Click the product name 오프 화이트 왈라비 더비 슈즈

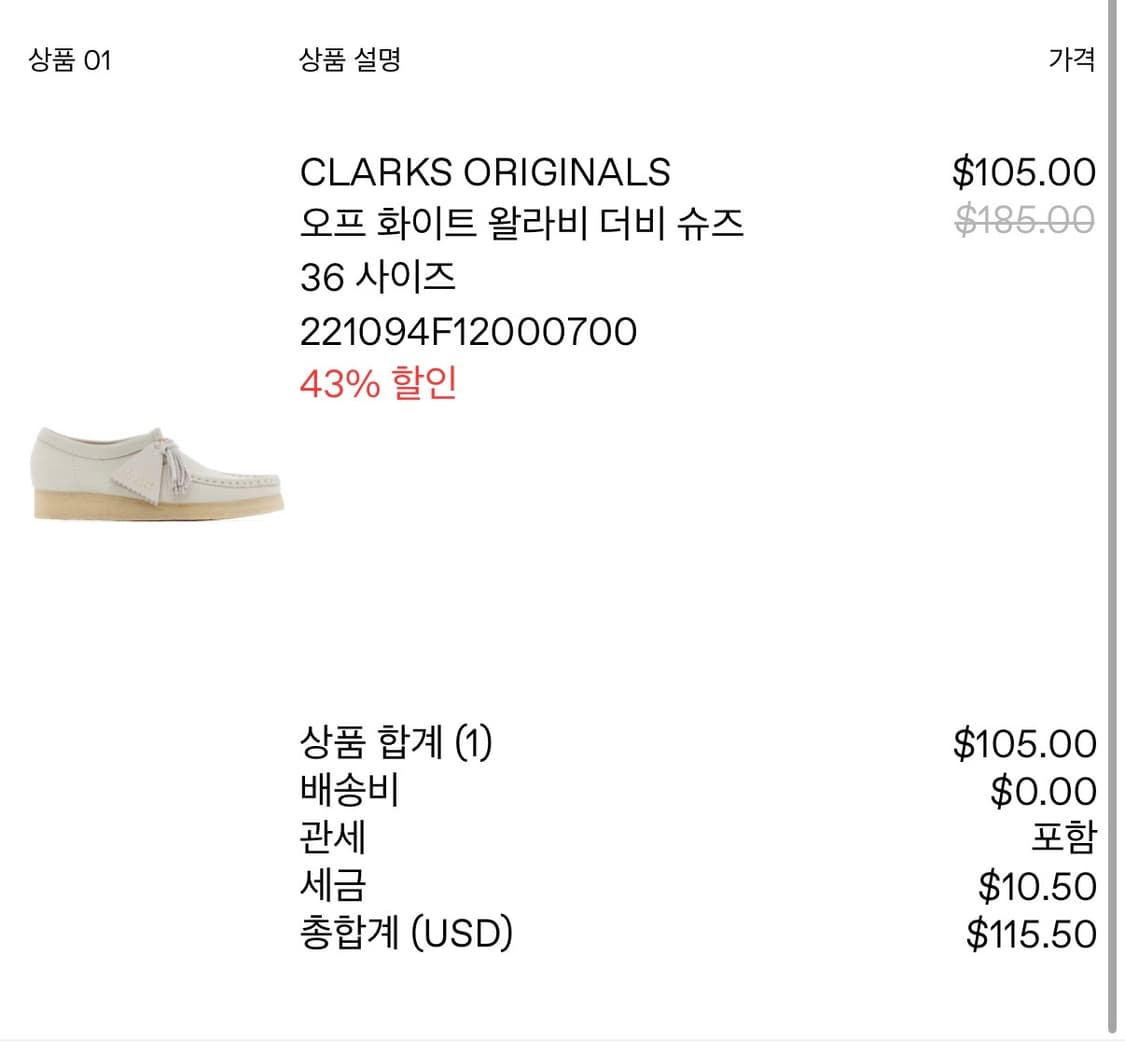[521, 224]
